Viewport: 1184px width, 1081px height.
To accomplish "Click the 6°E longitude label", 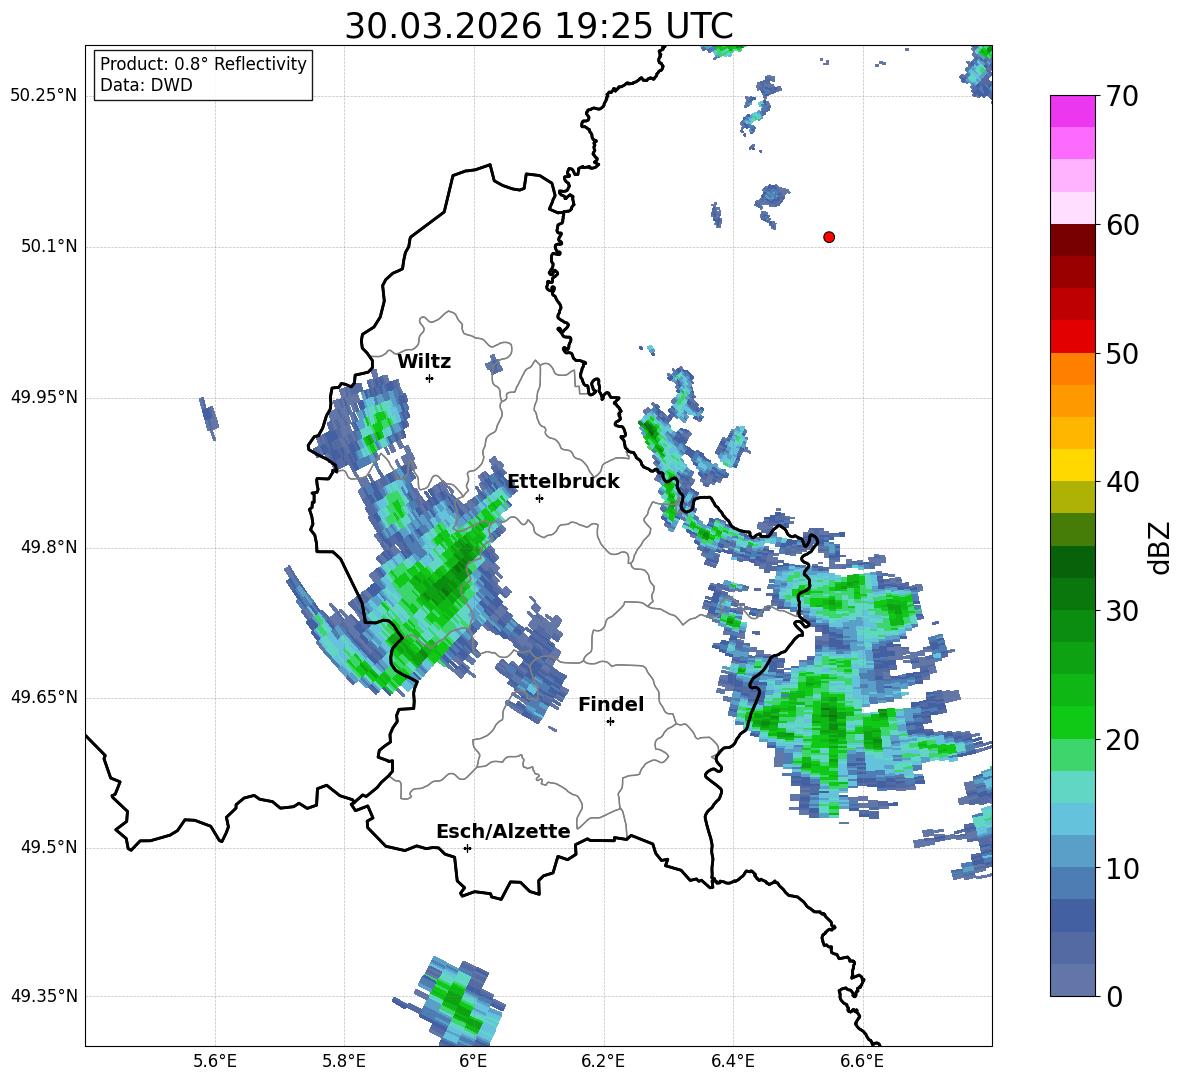I will click(x=473, y=1061).
